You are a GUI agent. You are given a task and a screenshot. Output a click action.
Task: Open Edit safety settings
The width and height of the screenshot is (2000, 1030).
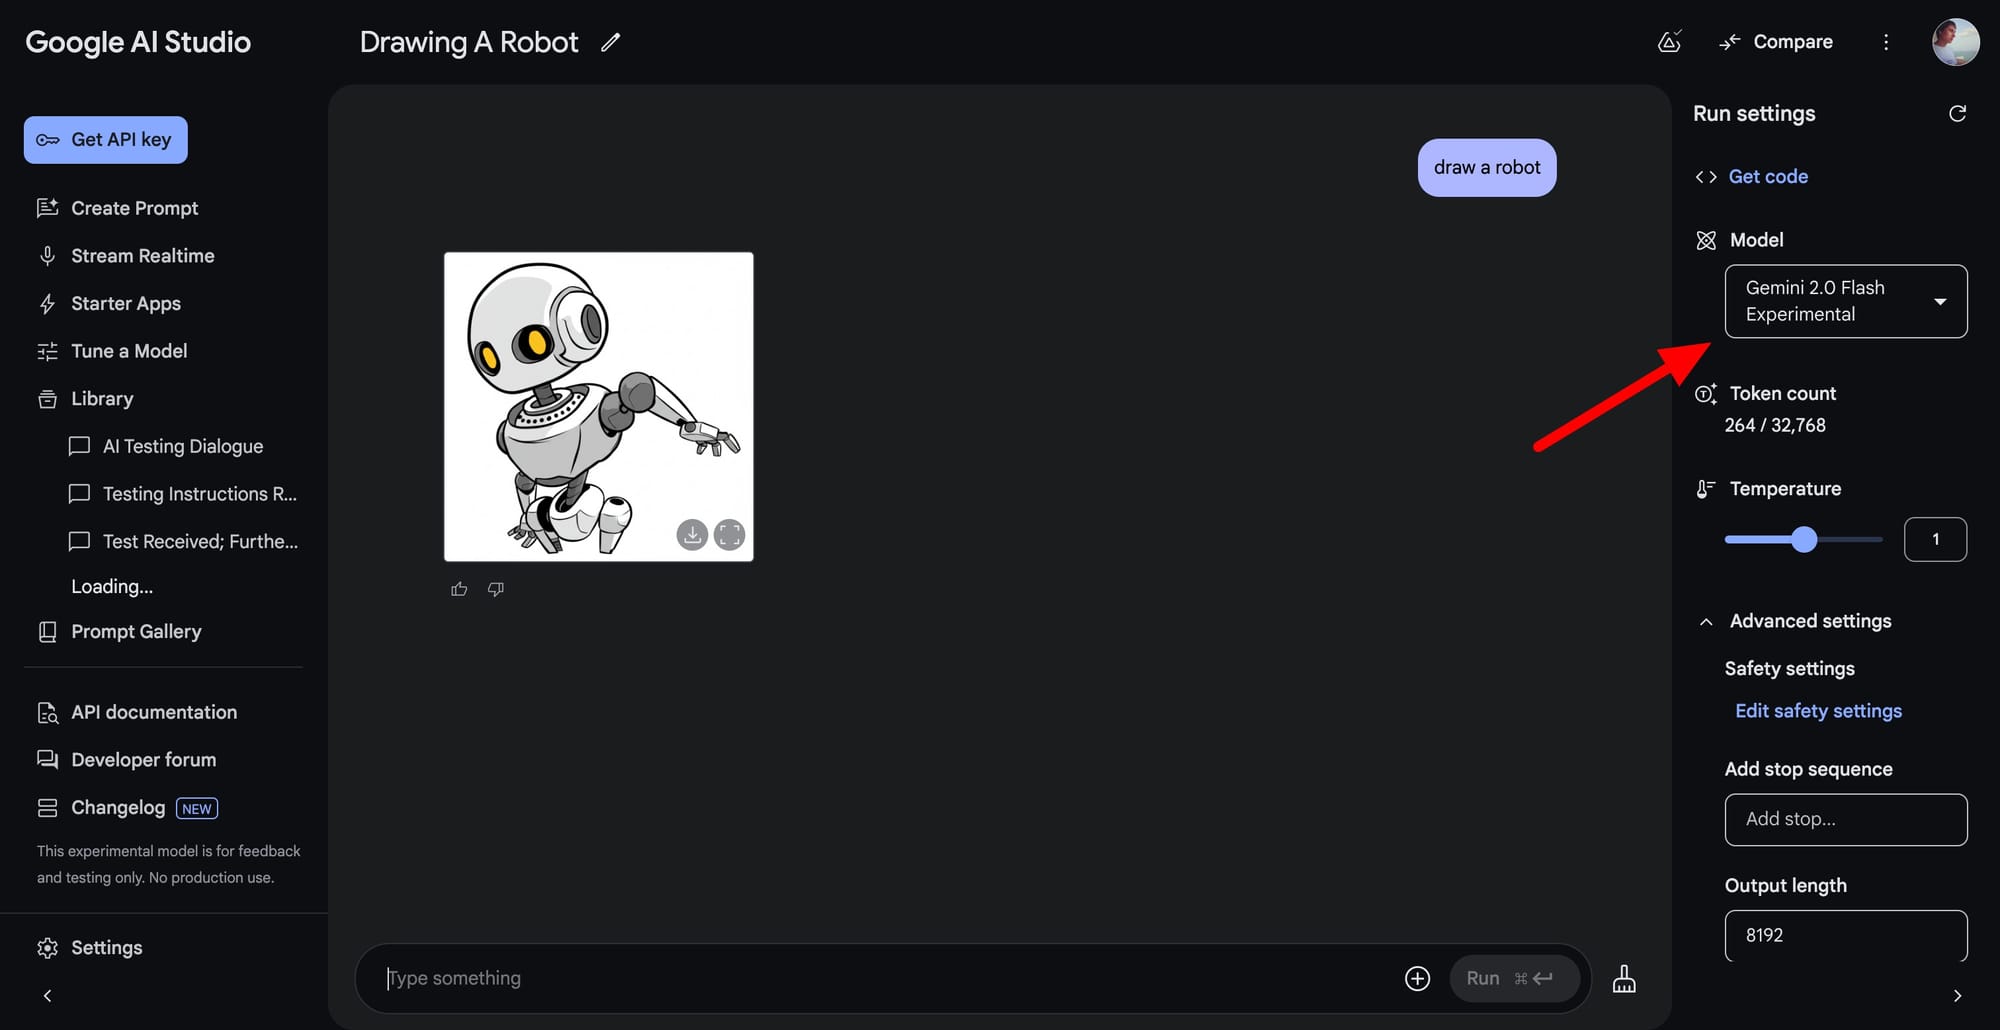(x=1818, y=710)
